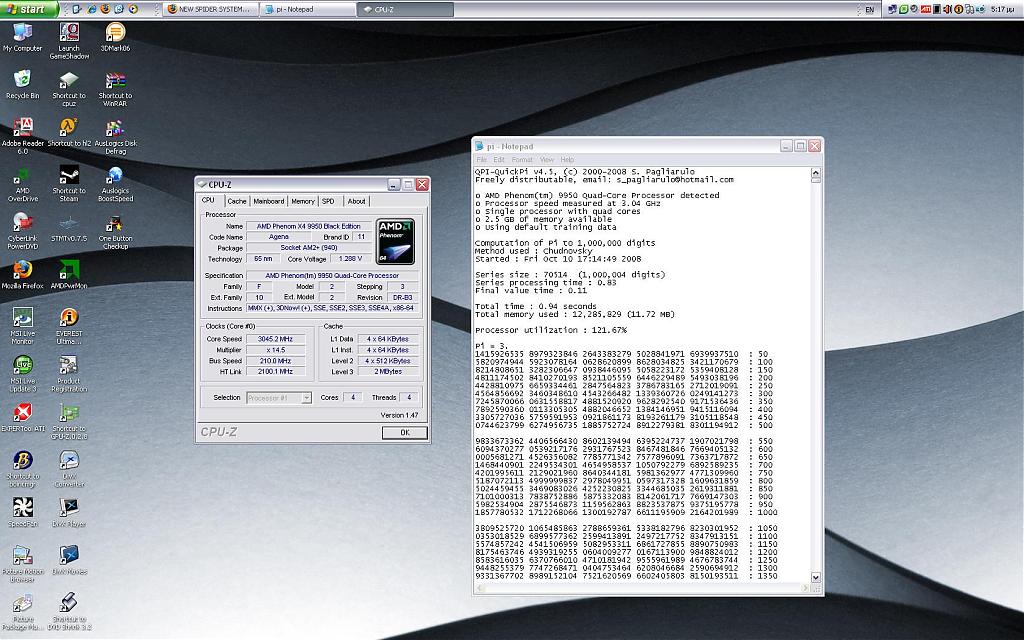
Task: Click OK in the CPU-Z window
Action: coord(404,432)
